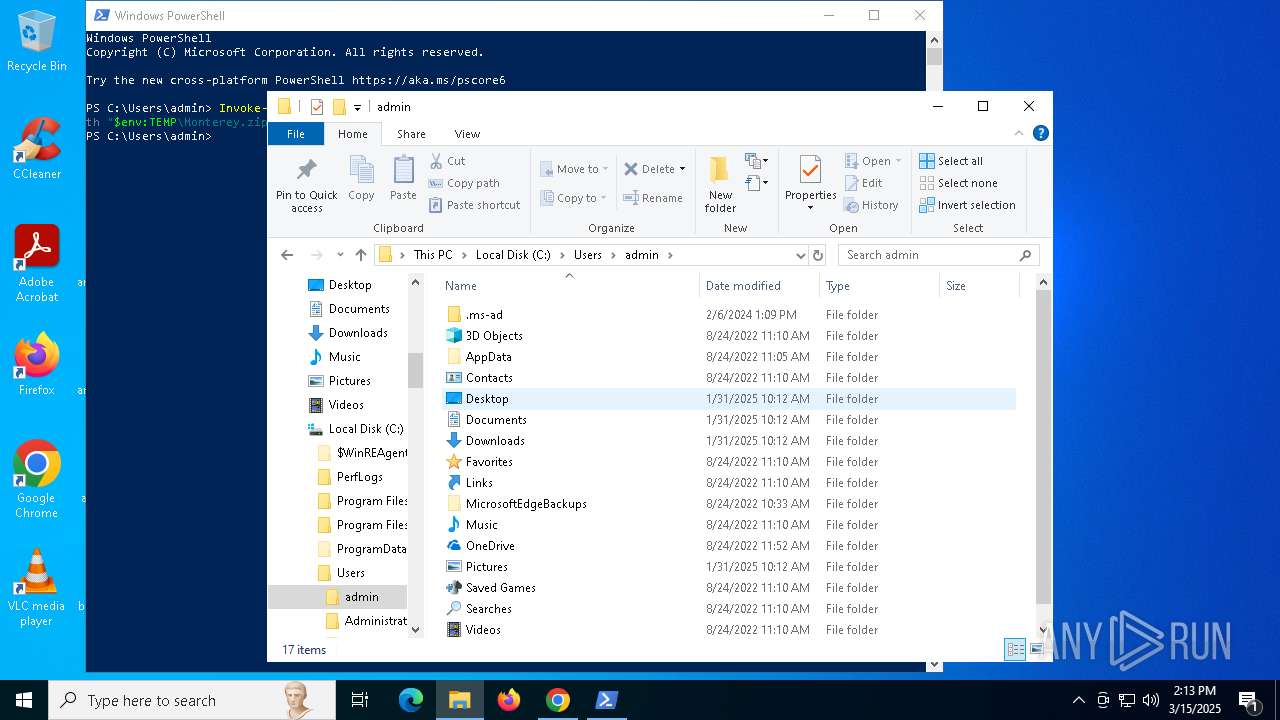This screenshot has width=1280, height=720.
Task: Select the Saved Games folder
Action: tap(729, 588)
